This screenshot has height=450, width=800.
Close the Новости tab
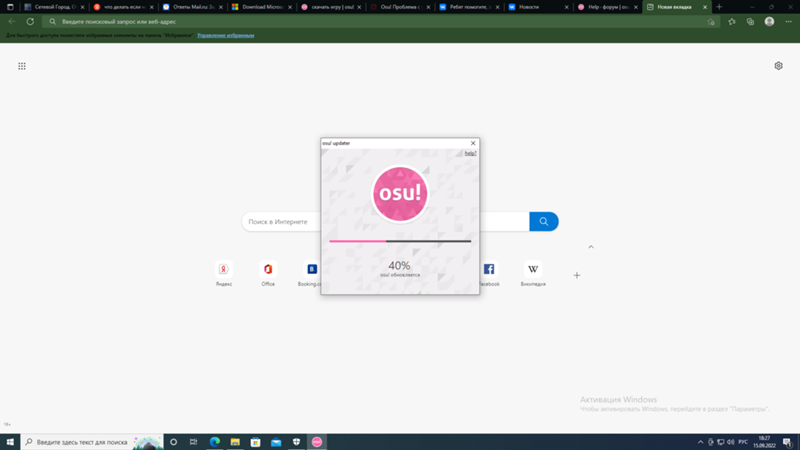pyautogui.click(x=566, y=7)
